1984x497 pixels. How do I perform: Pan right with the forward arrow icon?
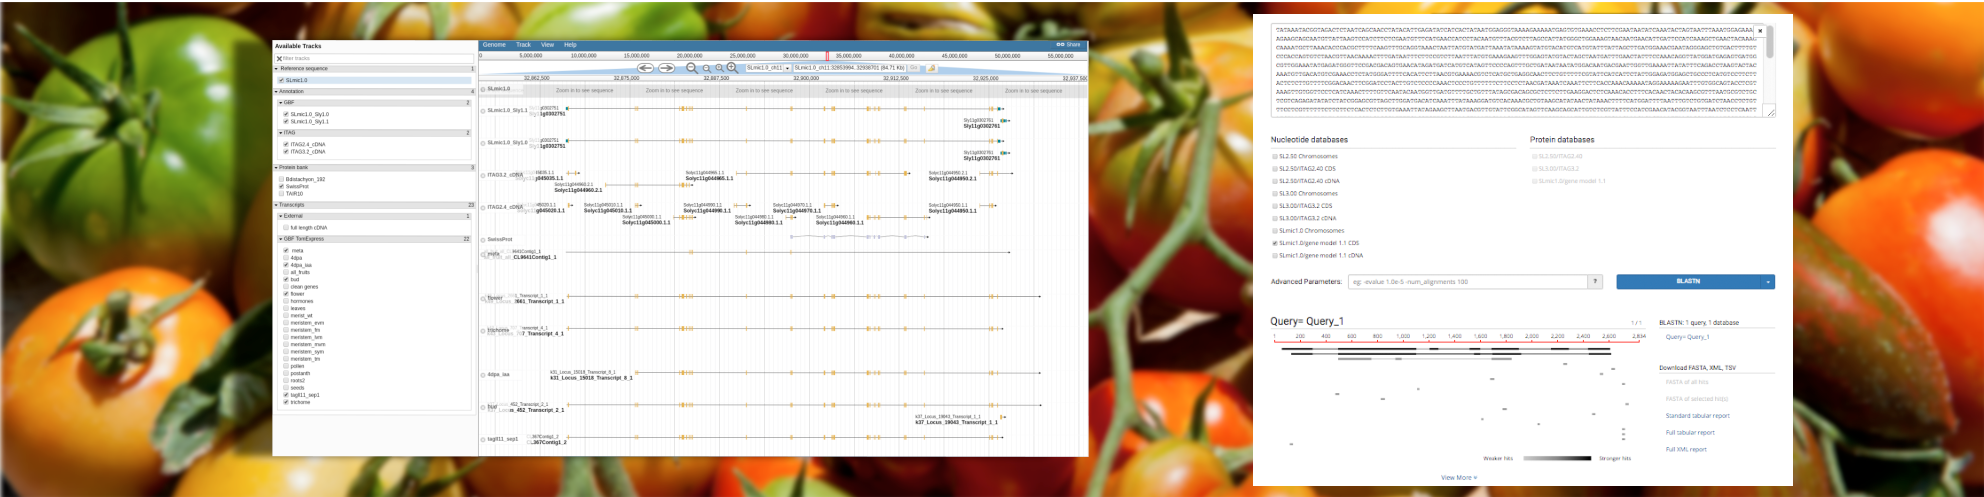point(665,68)
